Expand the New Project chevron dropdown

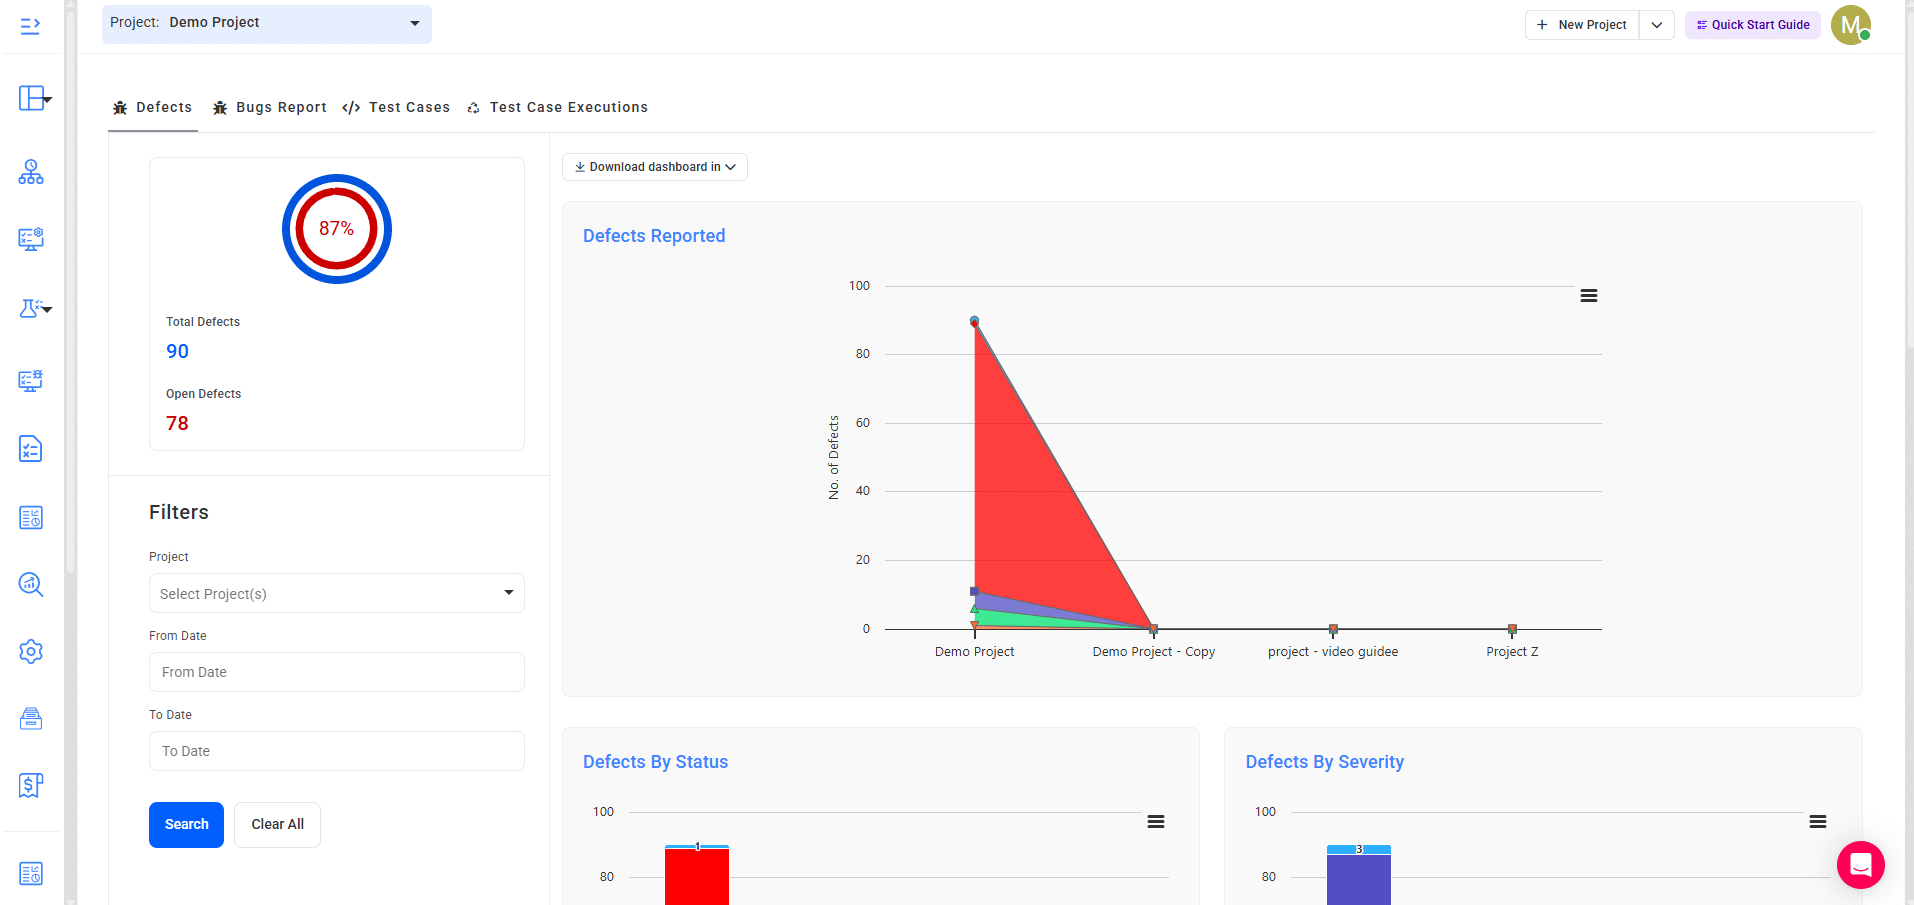[x=1657, y=25]
